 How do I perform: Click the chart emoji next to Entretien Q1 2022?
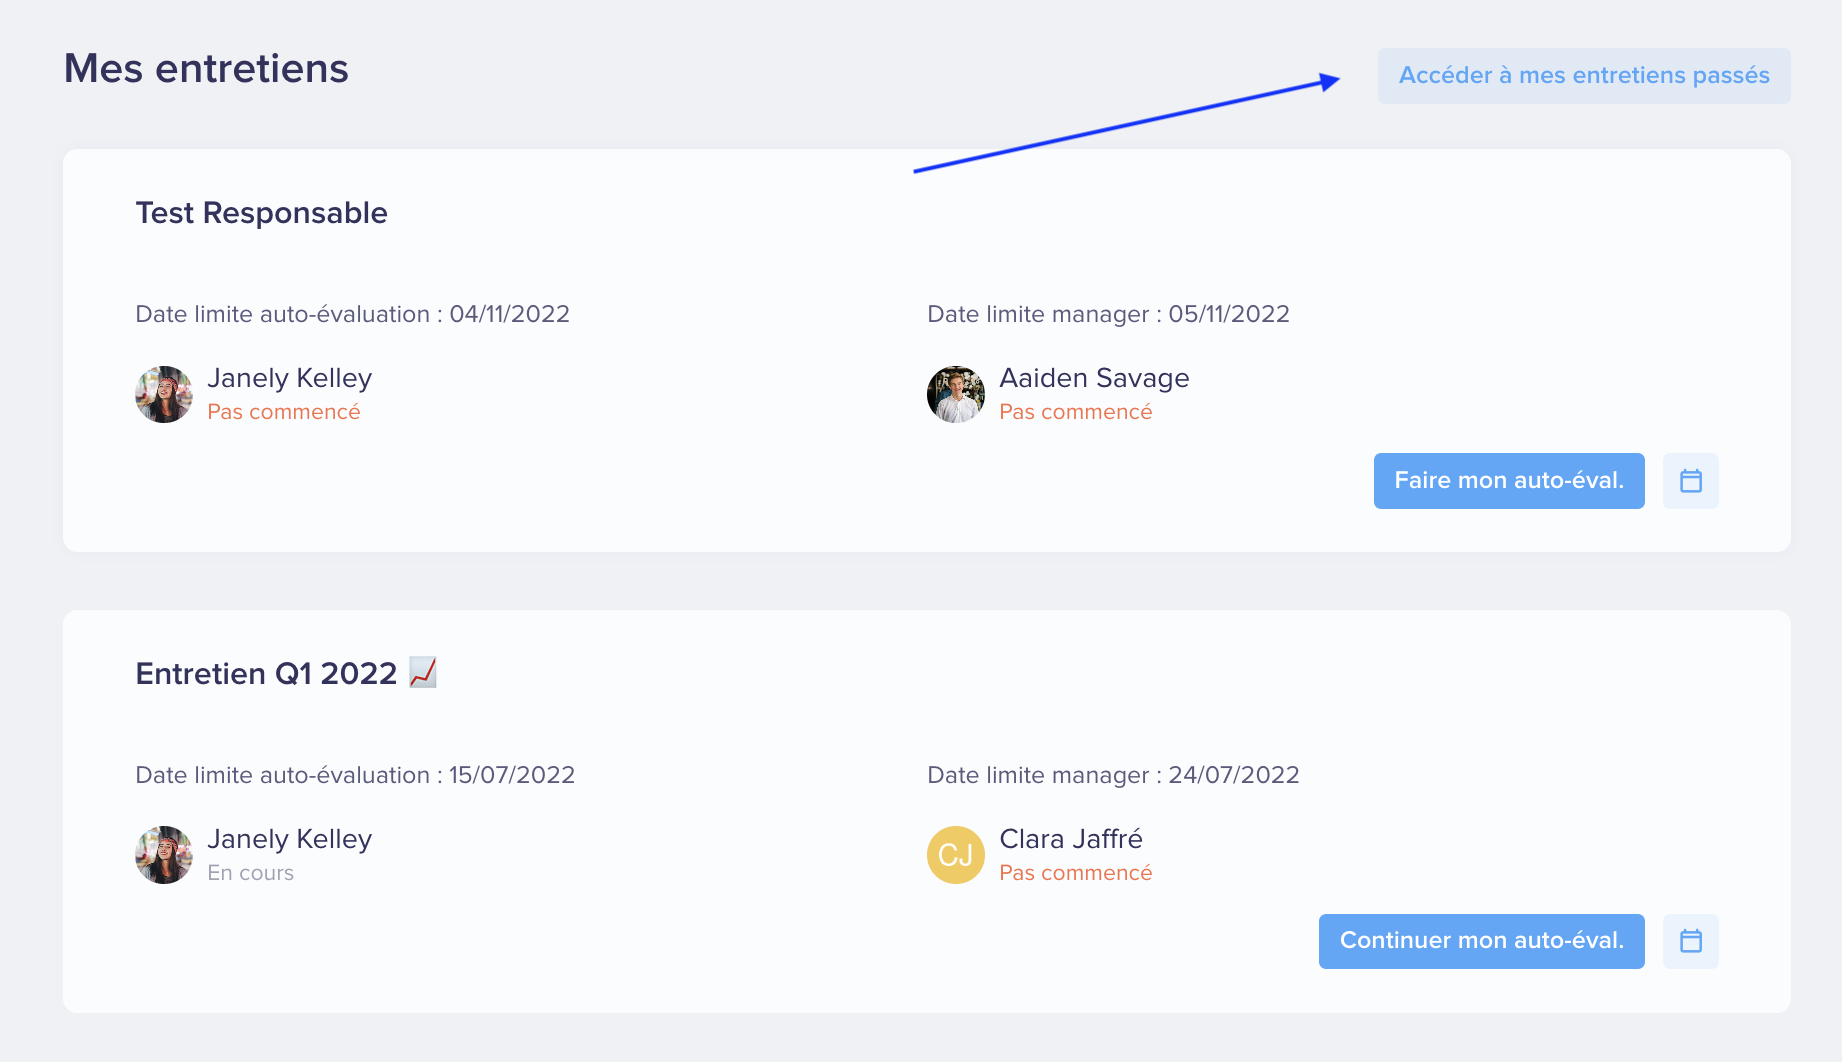[x=423, y=672]
